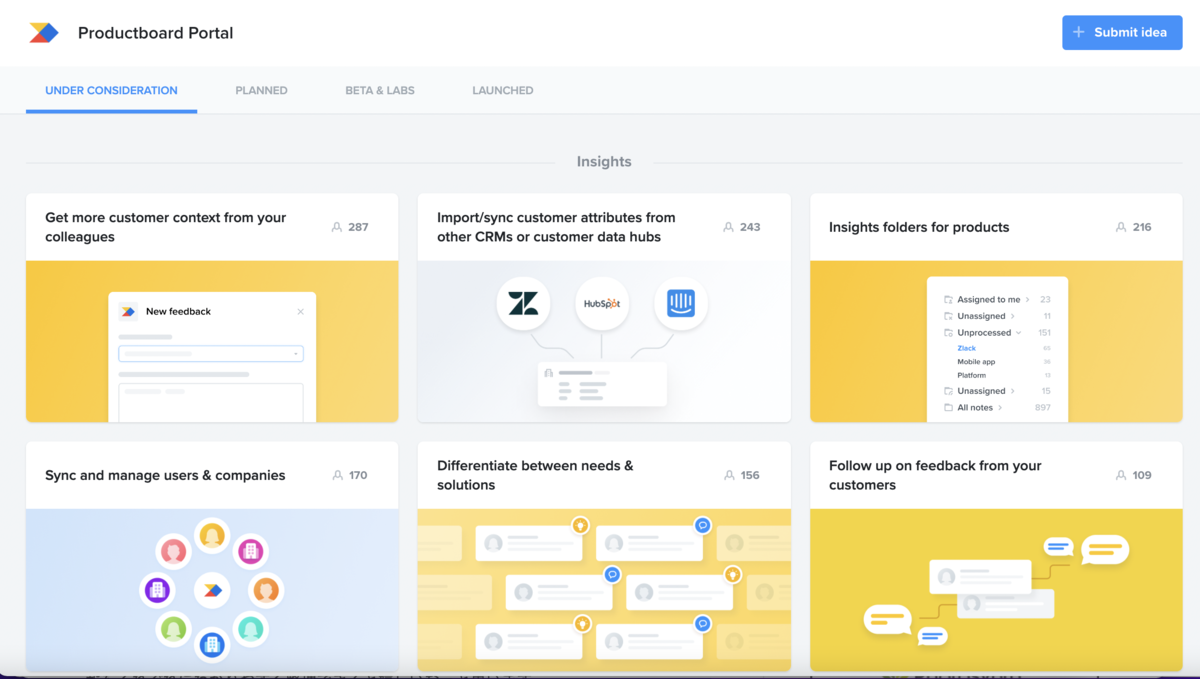The height and width of the screenshot is (679, 1200).
Task: Click the Zendesk logo icon
Action: (x=523, y=304)
